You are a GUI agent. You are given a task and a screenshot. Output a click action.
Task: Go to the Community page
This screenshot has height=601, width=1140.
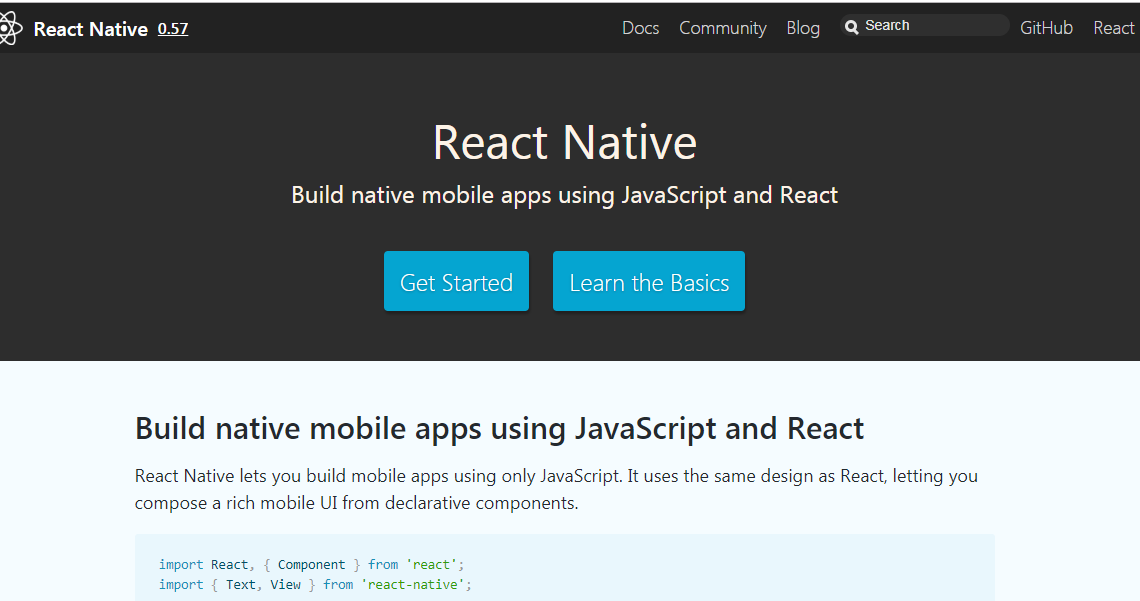(722, 28)
